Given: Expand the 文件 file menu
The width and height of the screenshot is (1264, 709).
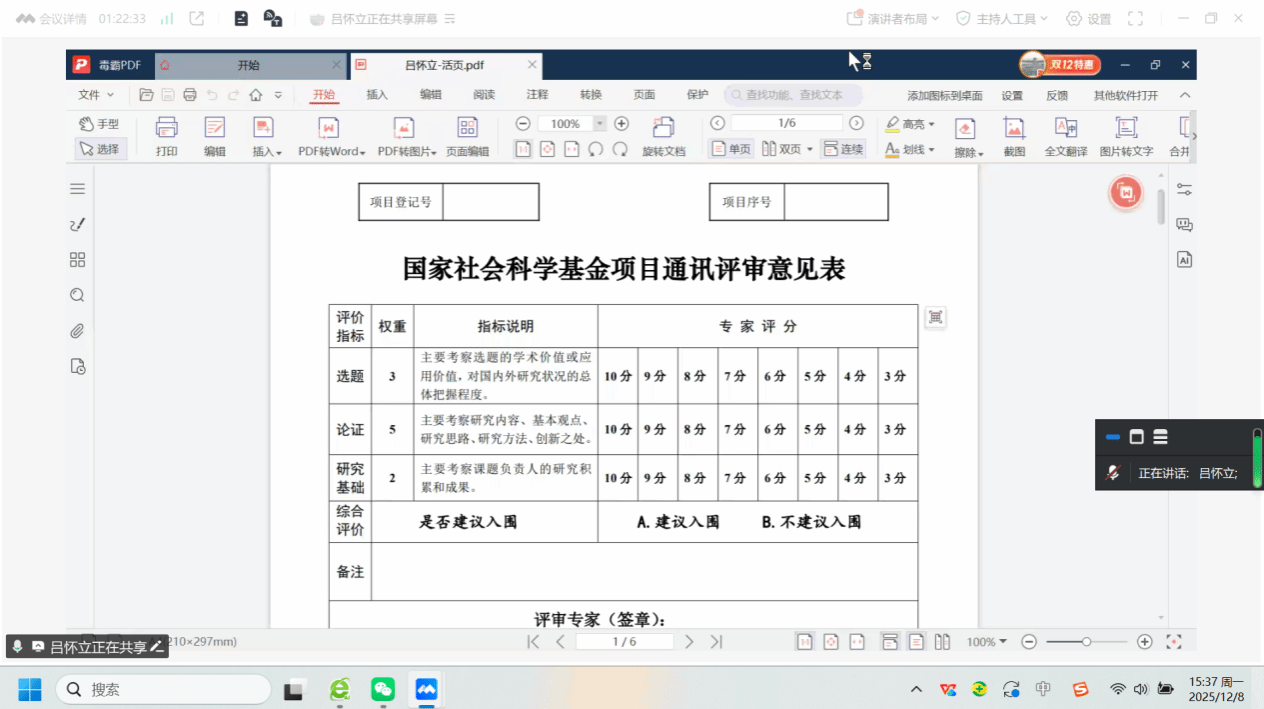Looking at the screenshot, I should (x=96, y=95).
